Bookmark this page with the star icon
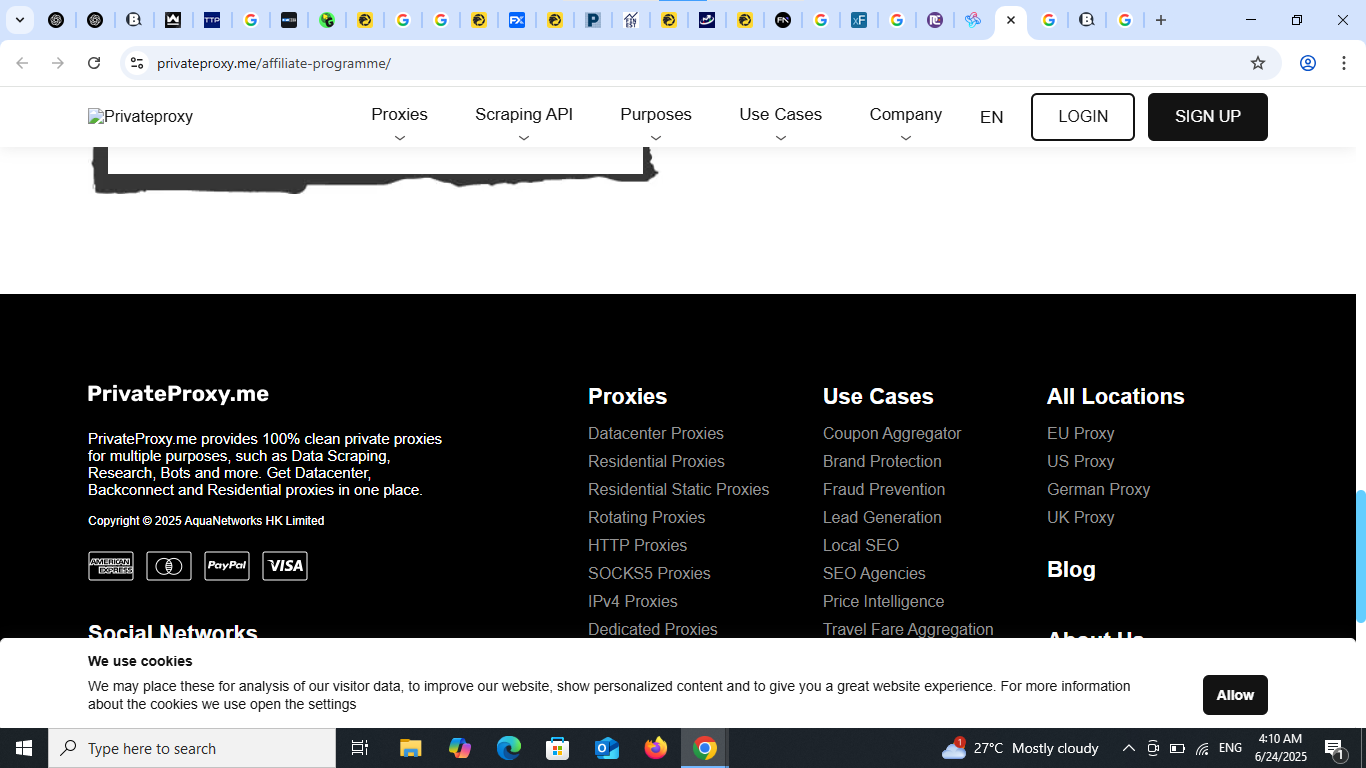Viewport: 1366px width, 768px height. coord(1258,63)
